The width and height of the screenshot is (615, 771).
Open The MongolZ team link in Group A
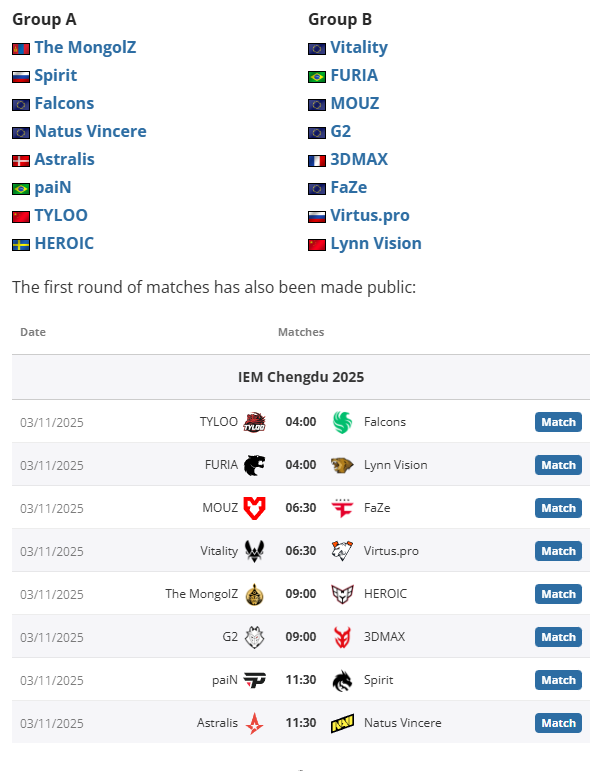click(x=85, y=47)
